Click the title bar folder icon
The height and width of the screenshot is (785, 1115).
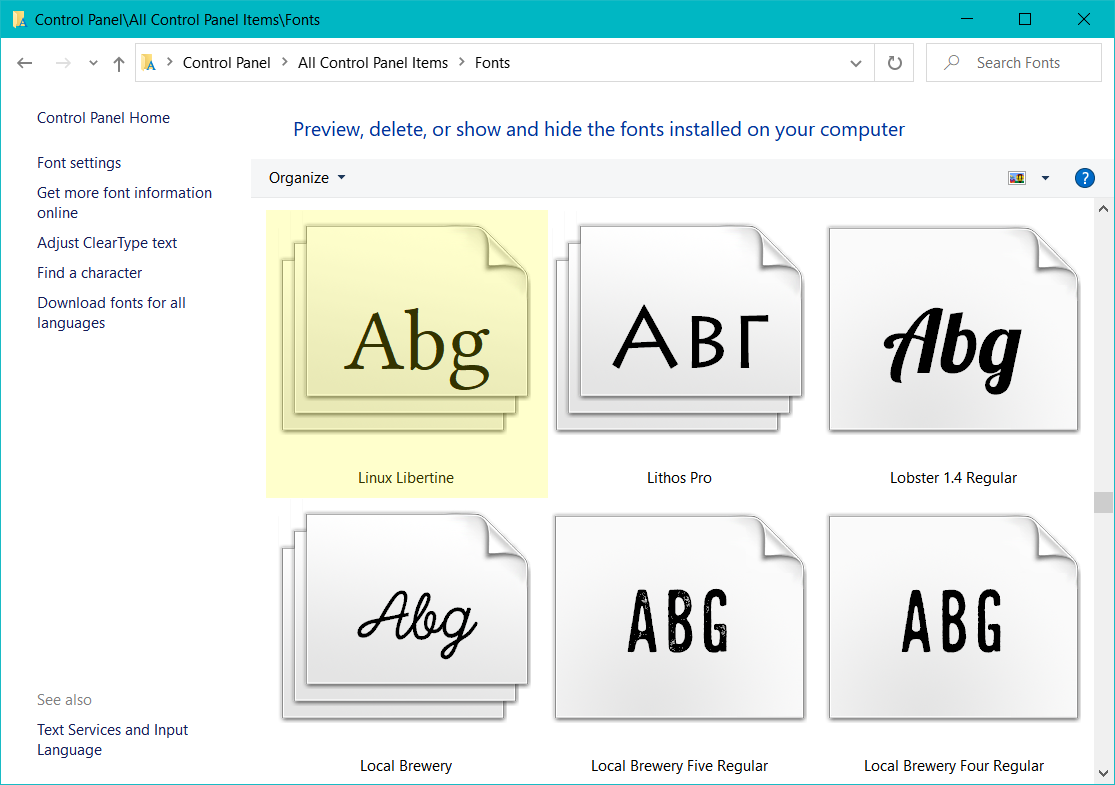pos(19,19)
